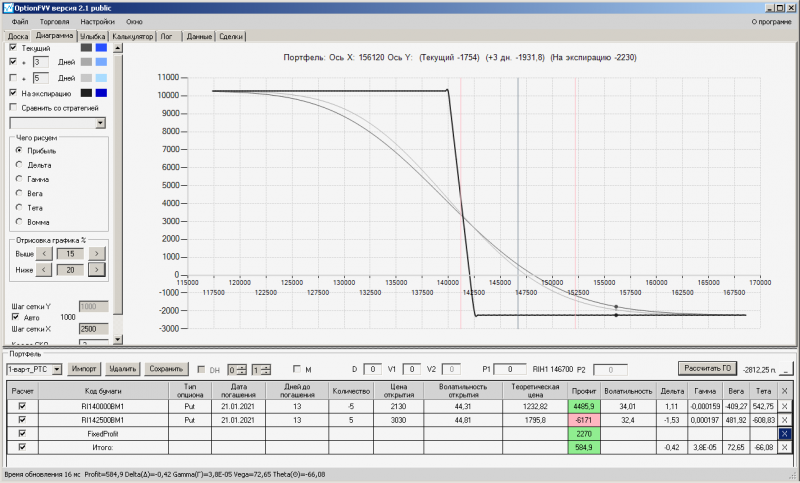Click the X in the Итого row
800x483 pixels.
pos(784,447)
